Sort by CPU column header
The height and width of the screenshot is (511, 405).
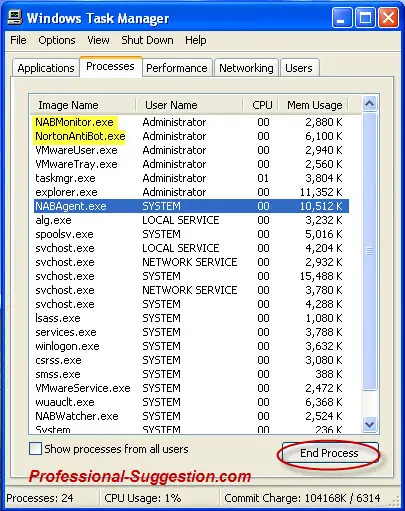coord(261,105)
